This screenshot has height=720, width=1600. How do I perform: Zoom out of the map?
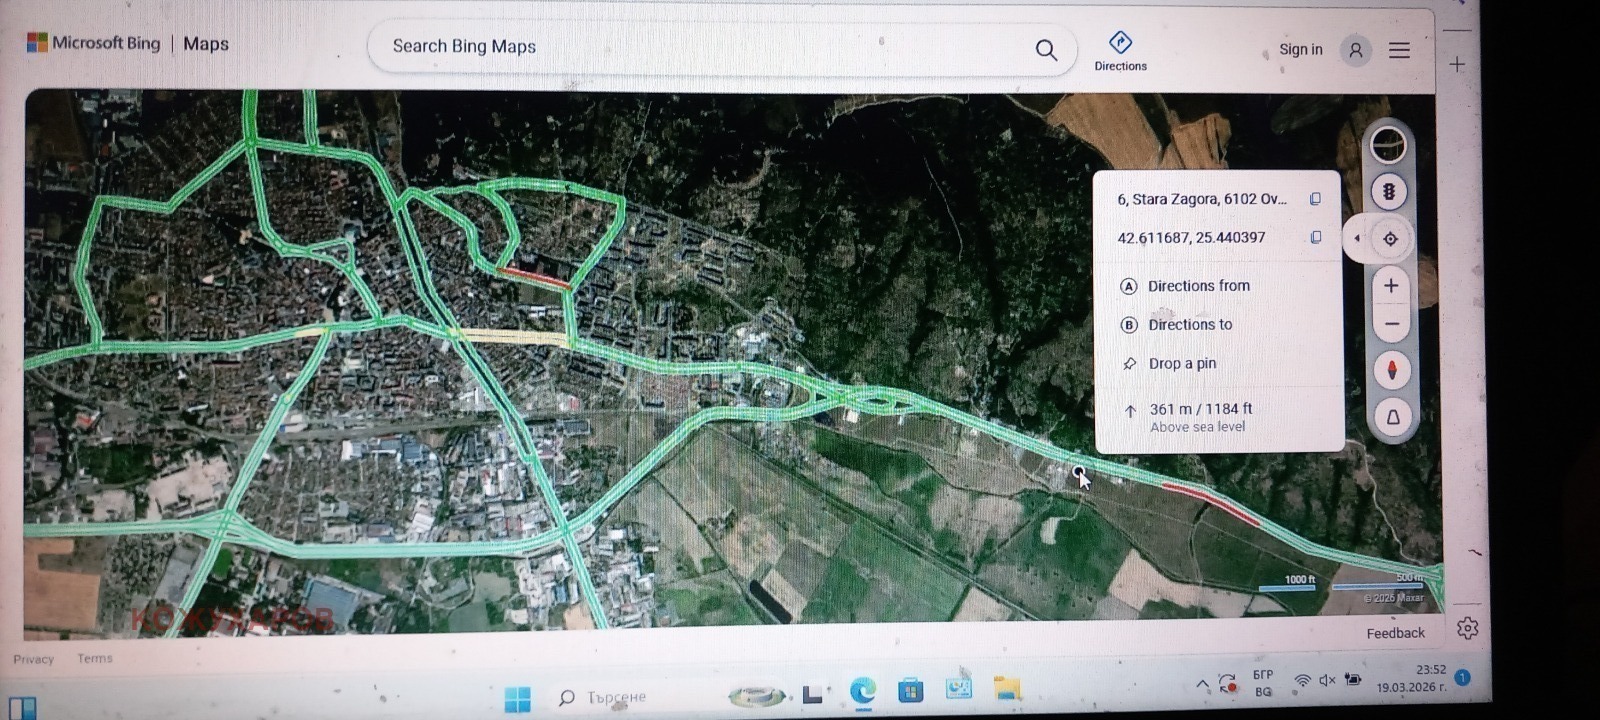pyautogui.click(x=1390, y=324)
